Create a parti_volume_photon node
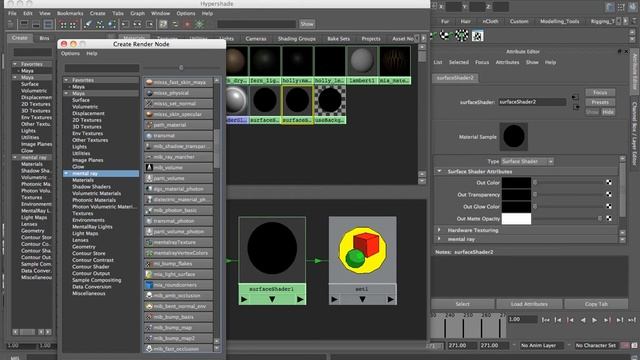This screenshot has width=640, height=360. tap(178, 231)
